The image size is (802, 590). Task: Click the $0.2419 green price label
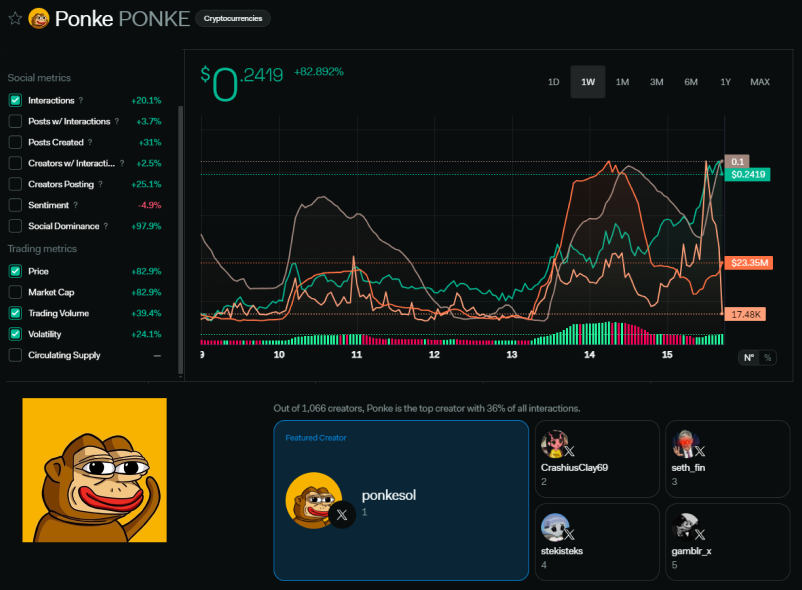(748, 174)
